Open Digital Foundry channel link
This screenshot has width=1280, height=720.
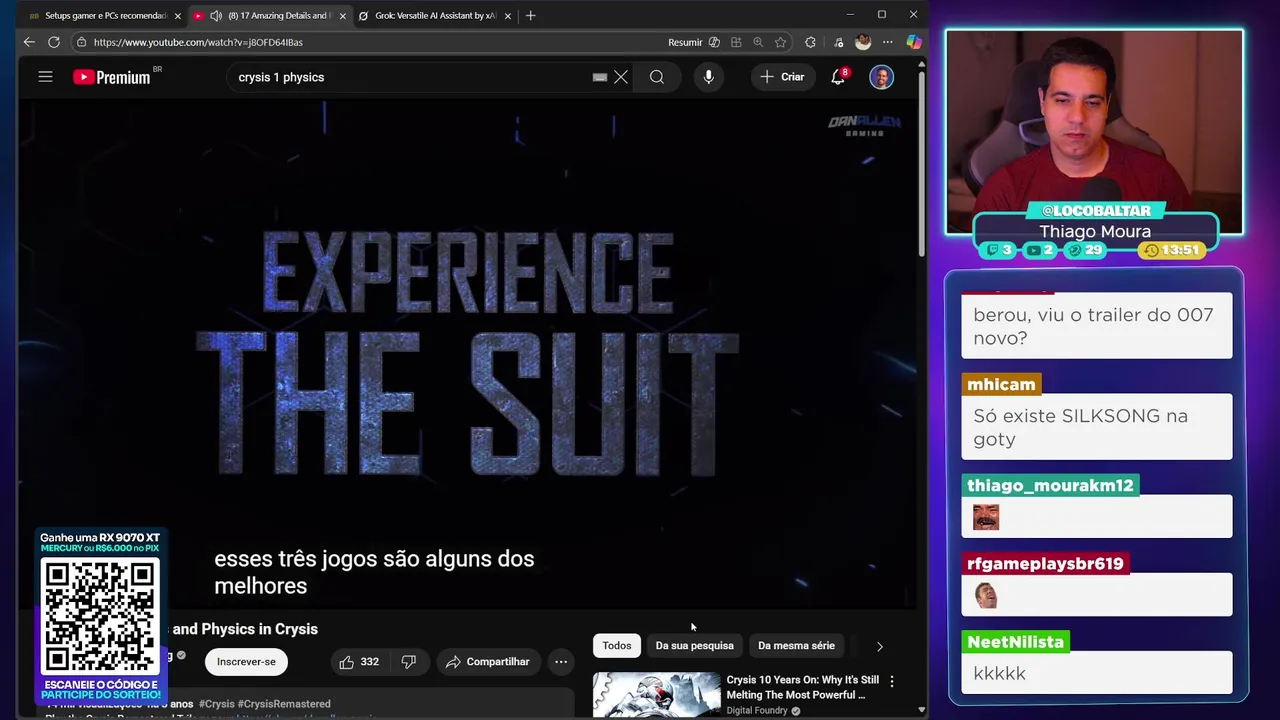point(757,711)
